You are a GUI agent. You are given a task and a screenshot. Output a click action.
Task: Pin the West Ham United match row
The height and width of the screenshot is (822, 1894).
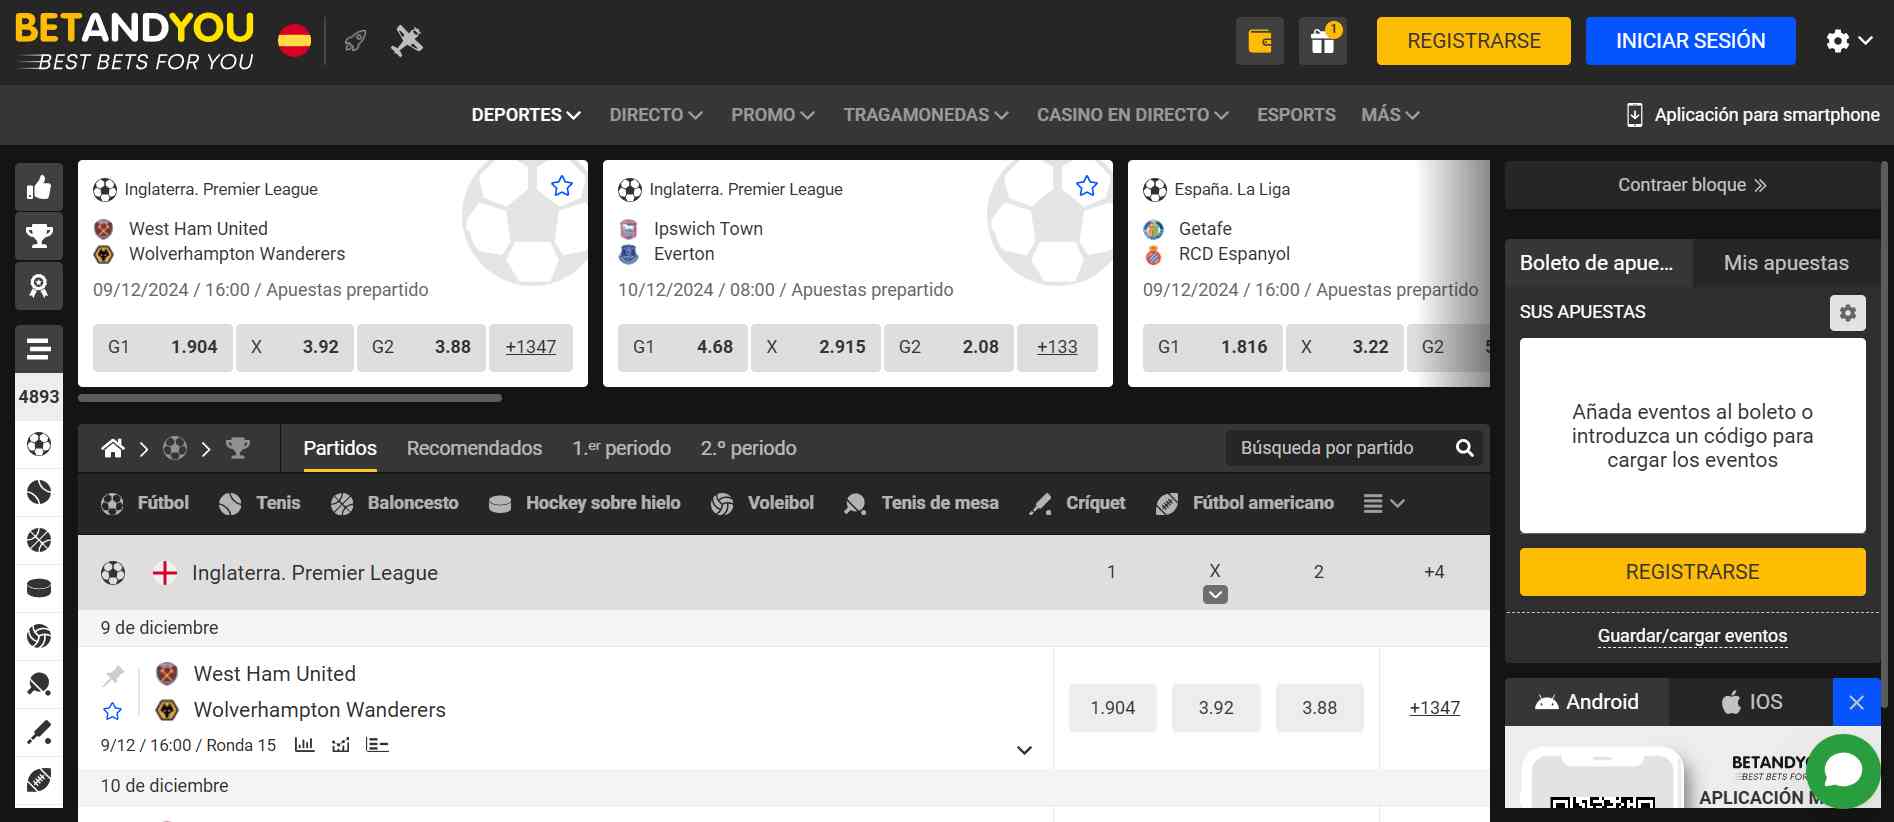113,676
